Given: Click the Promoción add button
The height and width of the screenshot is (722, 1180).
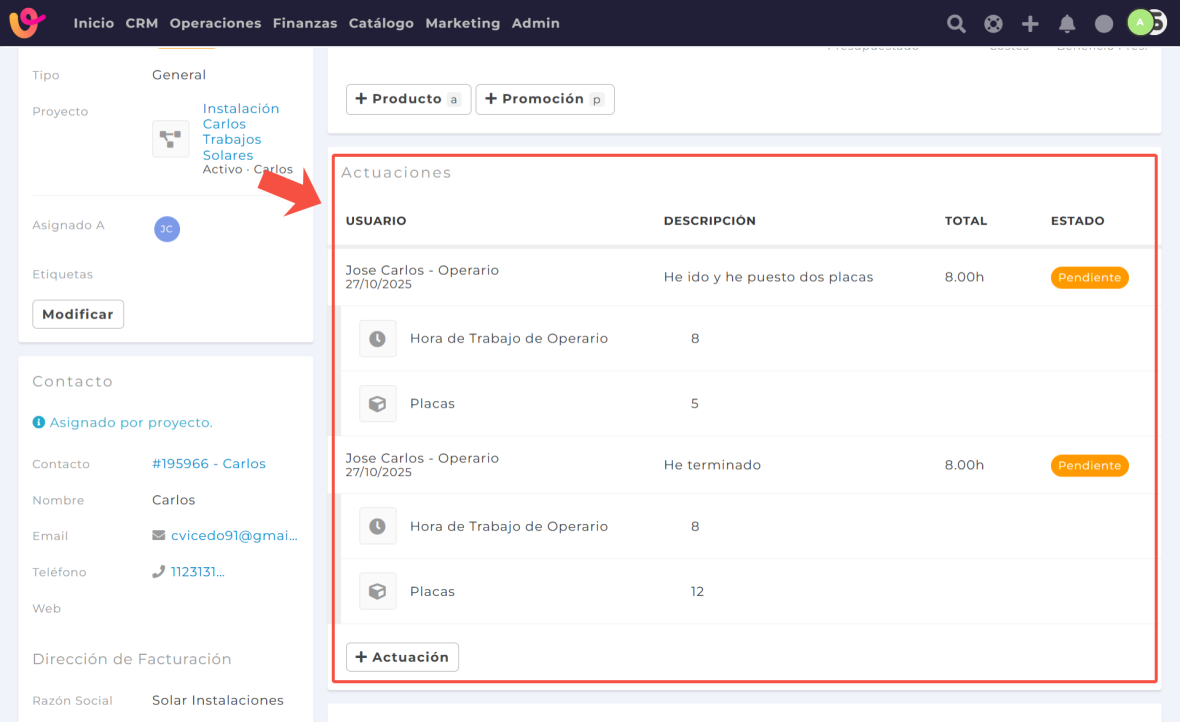Looking at the screenshot, I should tap(544, 99).
